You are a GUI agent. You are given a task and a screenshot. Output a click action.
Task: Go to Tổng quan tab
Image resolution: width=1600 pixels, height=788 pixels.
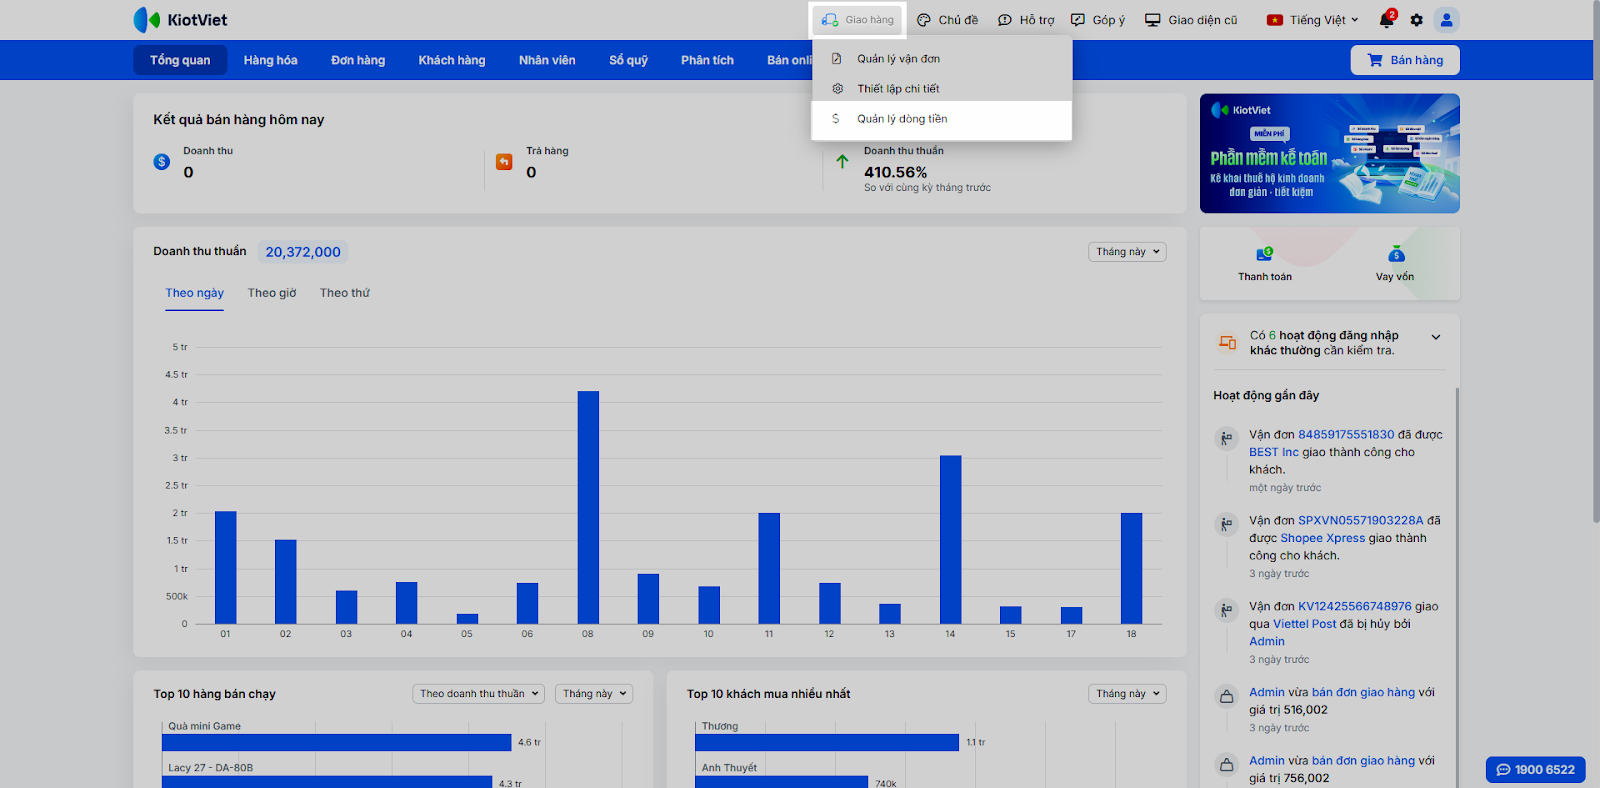pos(180,60)
